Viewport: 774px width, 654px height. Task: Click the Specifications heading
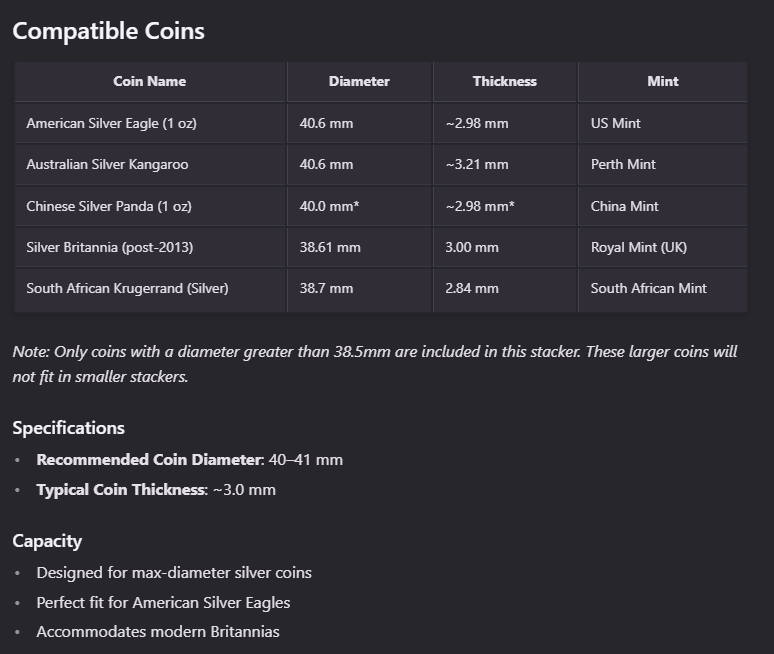[68, 428]
